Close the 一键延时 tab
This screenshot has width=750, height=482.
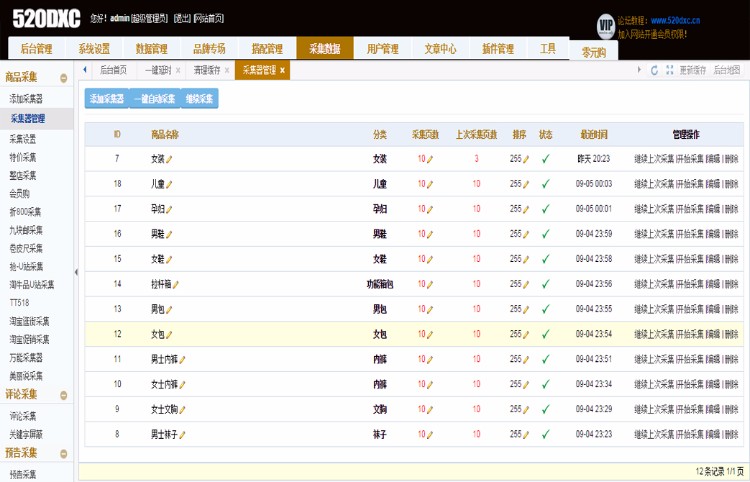coord(178,71)
